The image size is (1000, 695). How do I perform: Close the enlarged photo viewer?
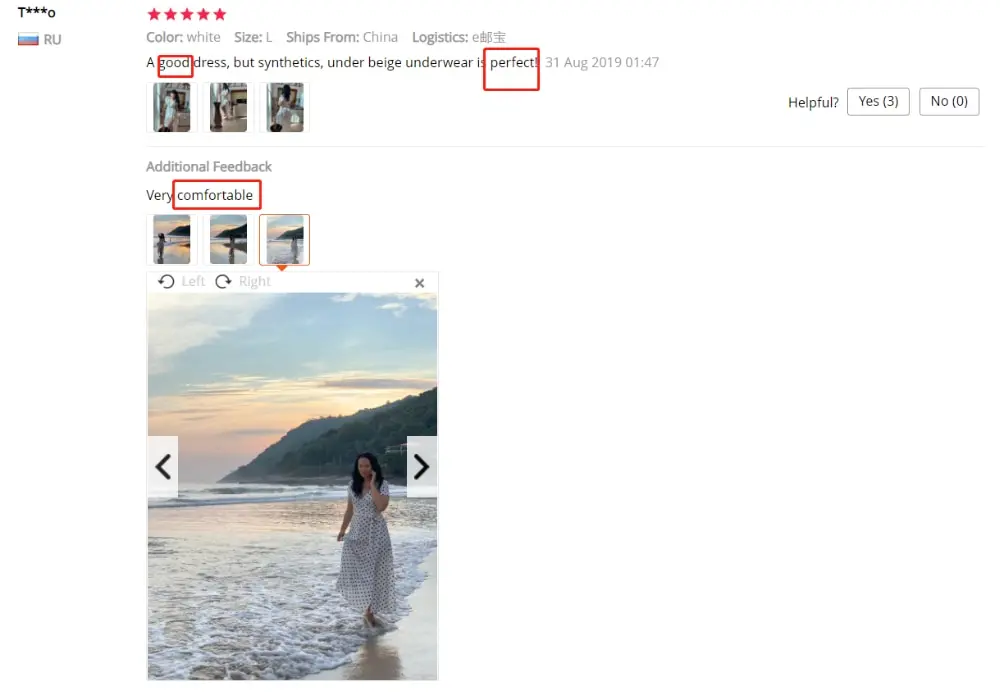tap(420, 283)
